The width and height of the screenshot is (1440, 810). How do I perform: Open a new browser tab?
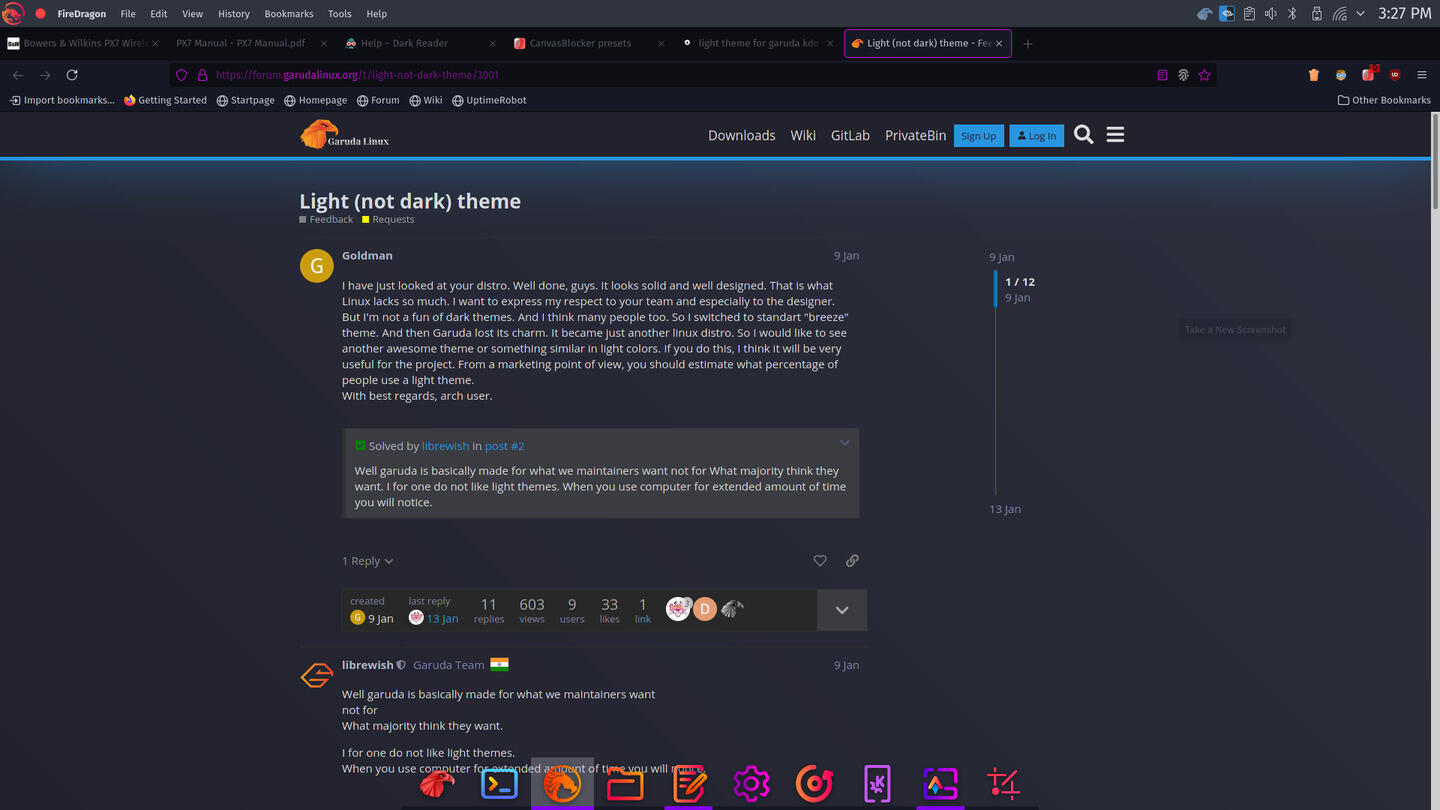[x=1028, y=43]
